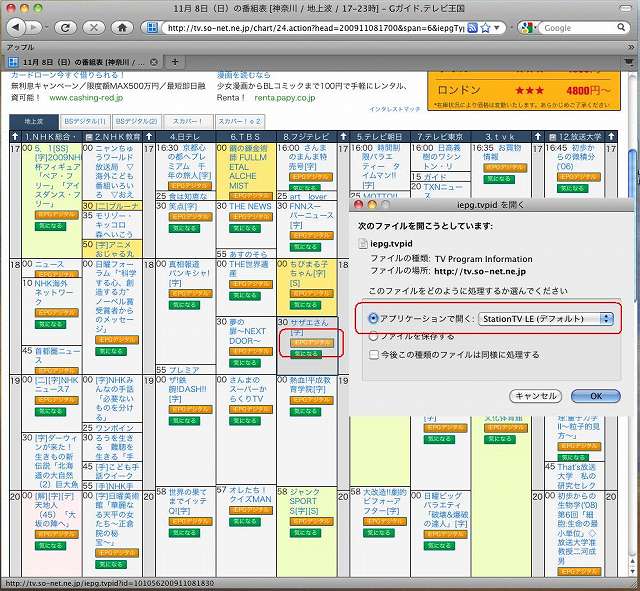Click up arrow left of 1.NHK総合

click(15, 136)
